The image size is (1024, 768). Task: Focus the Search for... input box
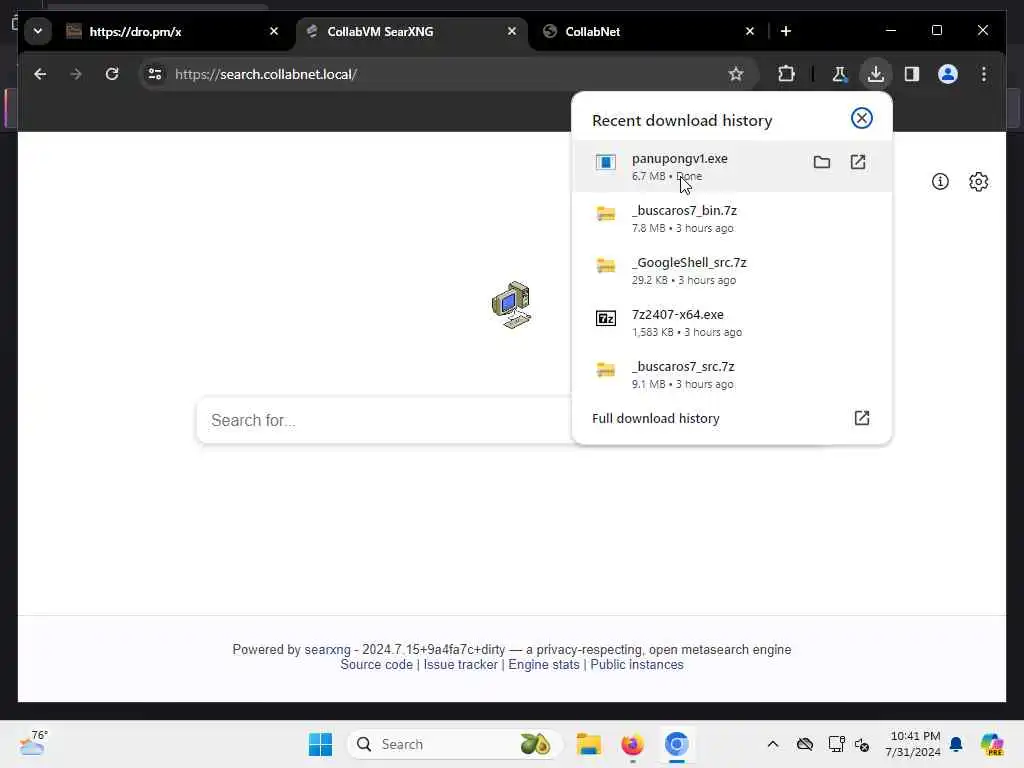[x=385, y=420]
